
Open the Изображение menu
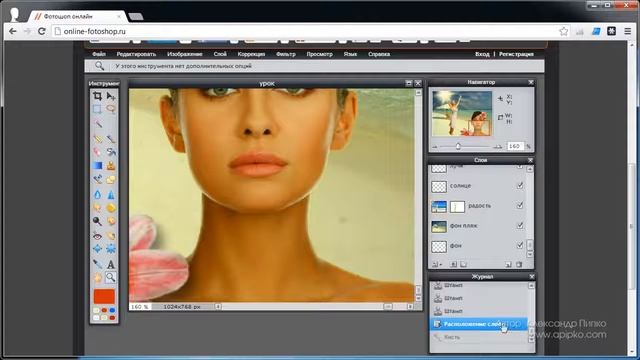point(184,54)
